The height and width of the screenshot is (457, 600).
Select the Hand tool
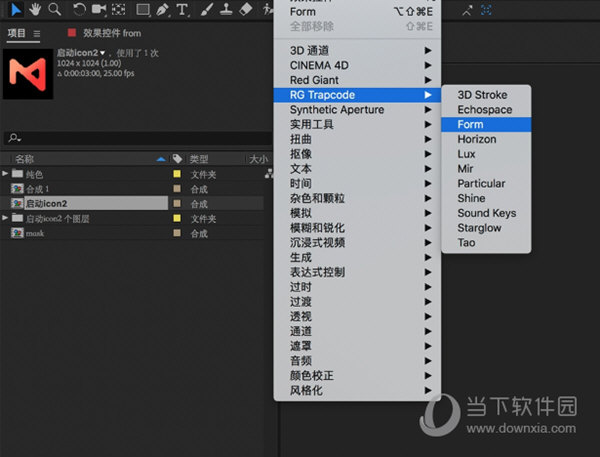(x=35, y=9)
